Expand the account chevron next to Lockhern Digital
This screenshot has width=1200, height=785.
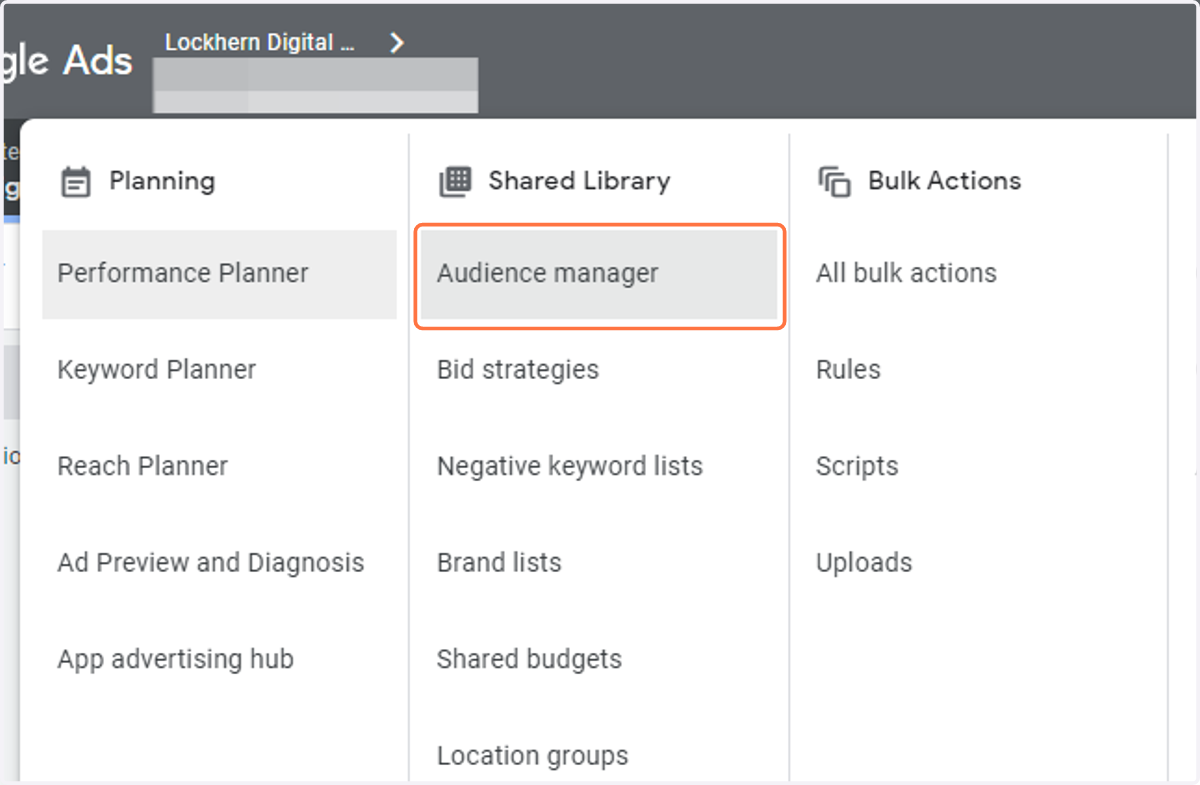pyautogui.click(x=397, y=43)
